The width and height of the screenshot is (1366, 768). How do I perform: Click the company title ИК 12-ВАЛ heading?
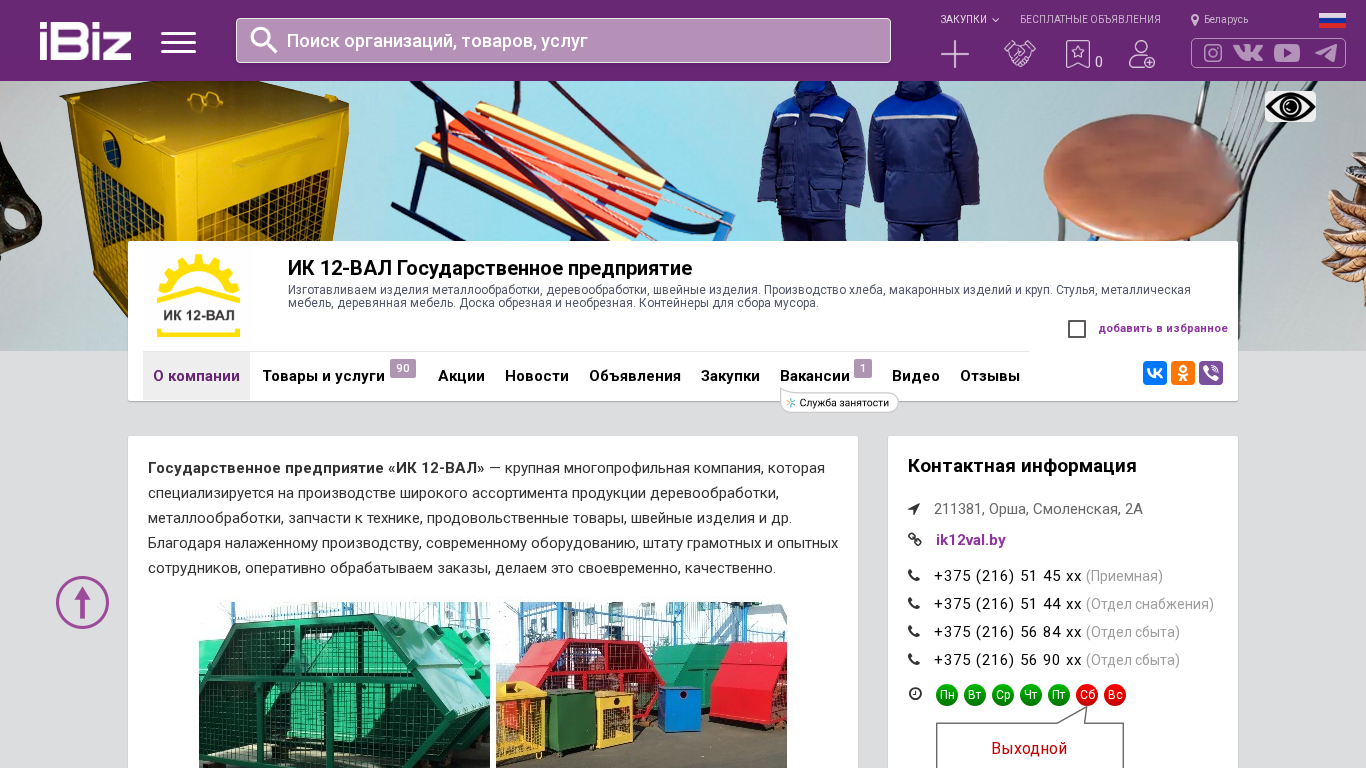pyautogui.click(x=490, y=268)
